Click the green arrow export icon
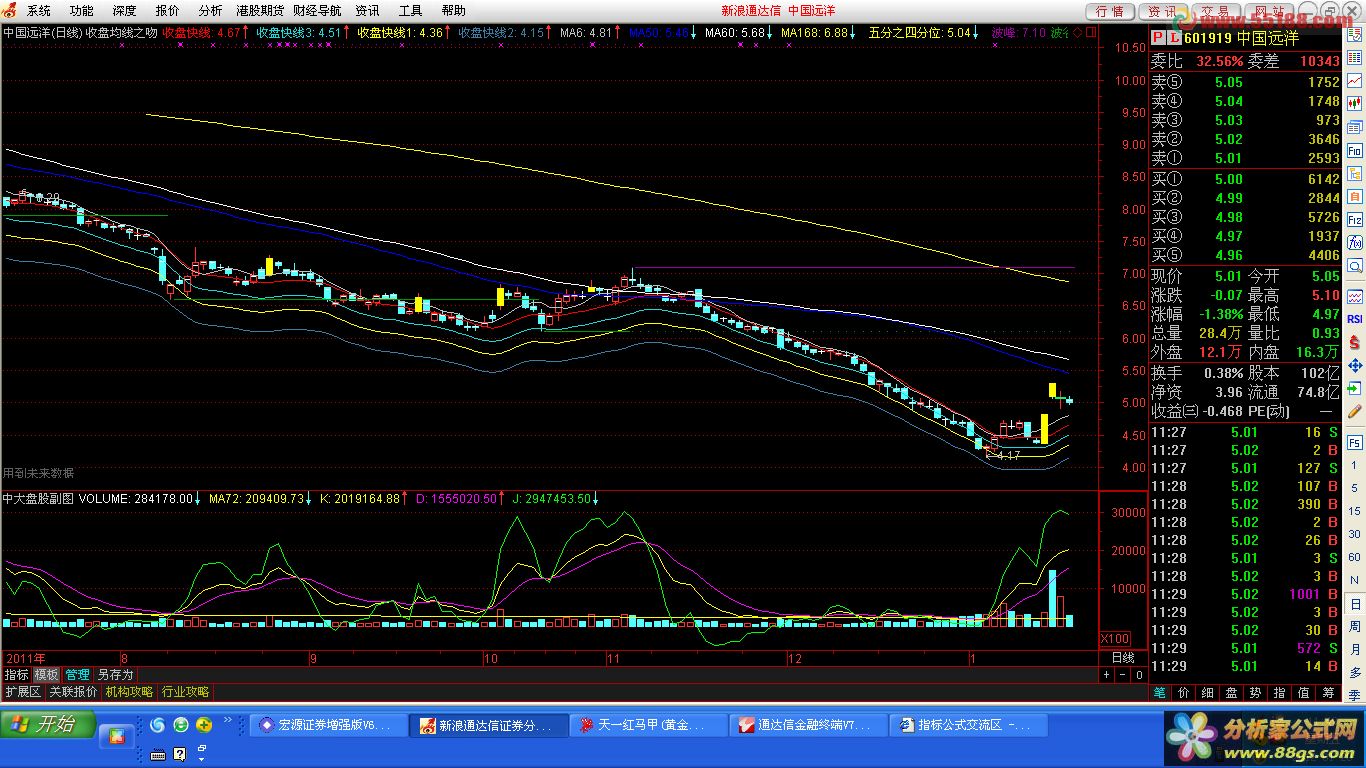The height and width of the screenshot is (768, 1366). pyautogui.click(x=1354, y=389)
